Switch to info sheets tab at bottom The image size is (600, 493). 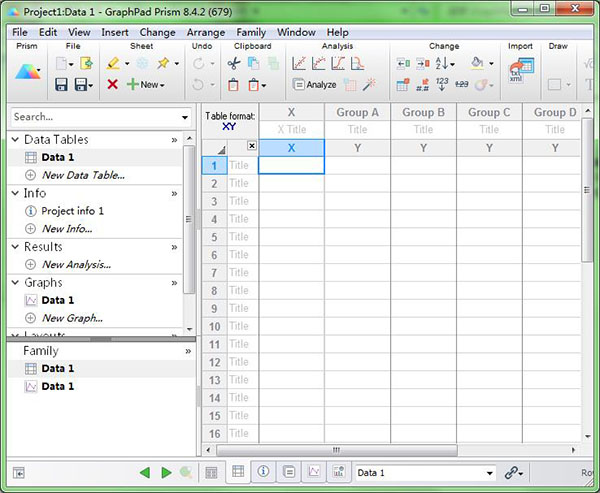coord(263,471)
